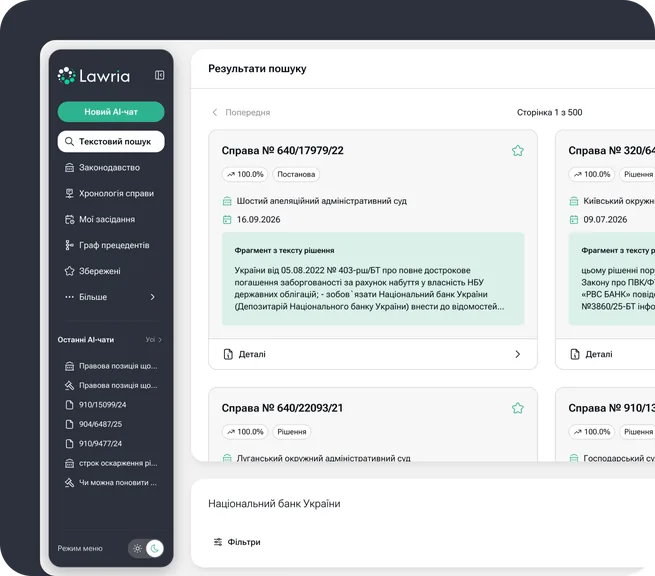Show all recent AI chats (Усі)

coord(153,340)
